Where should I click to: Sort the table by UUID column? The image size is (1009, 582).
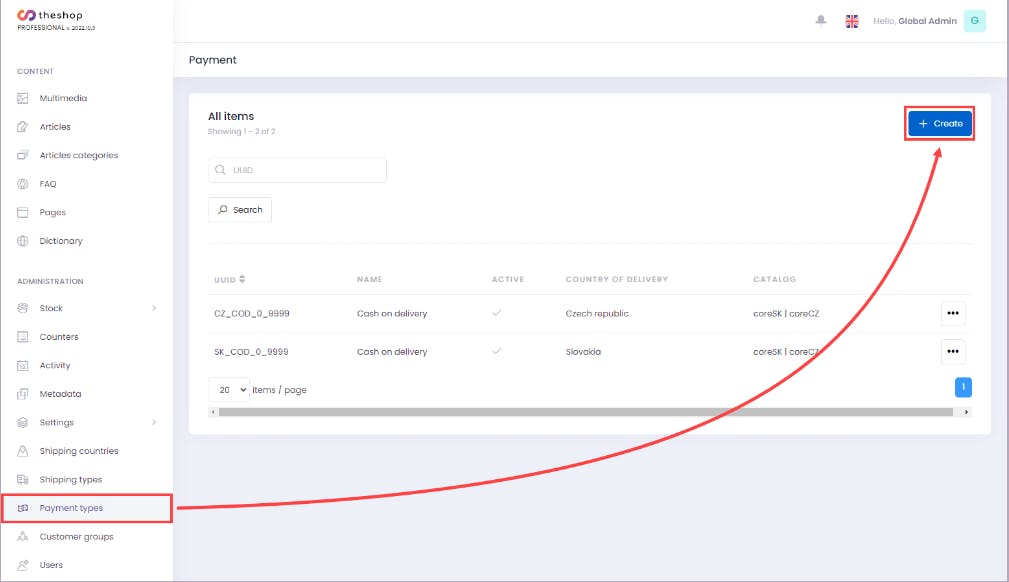tap(242, 279)
